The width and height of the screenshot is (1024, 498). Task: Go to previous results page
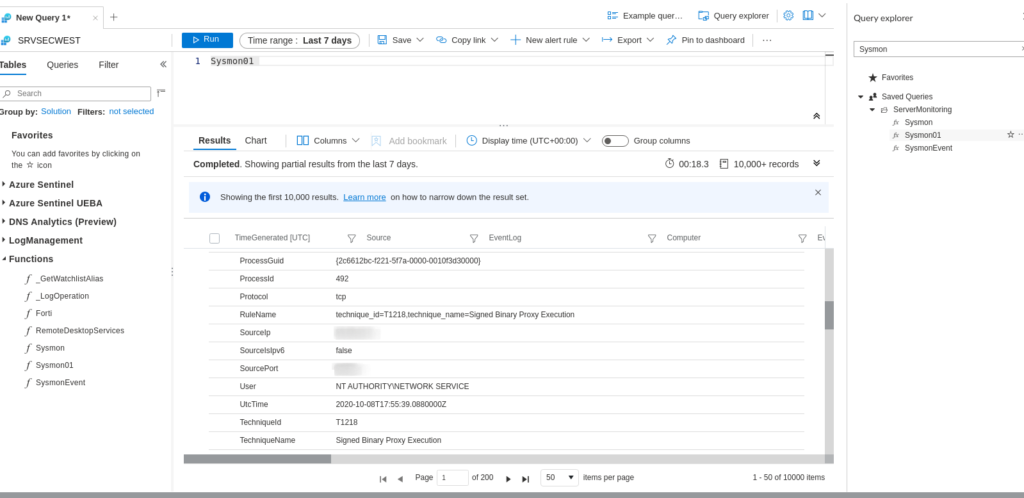(x=400, y=478)
